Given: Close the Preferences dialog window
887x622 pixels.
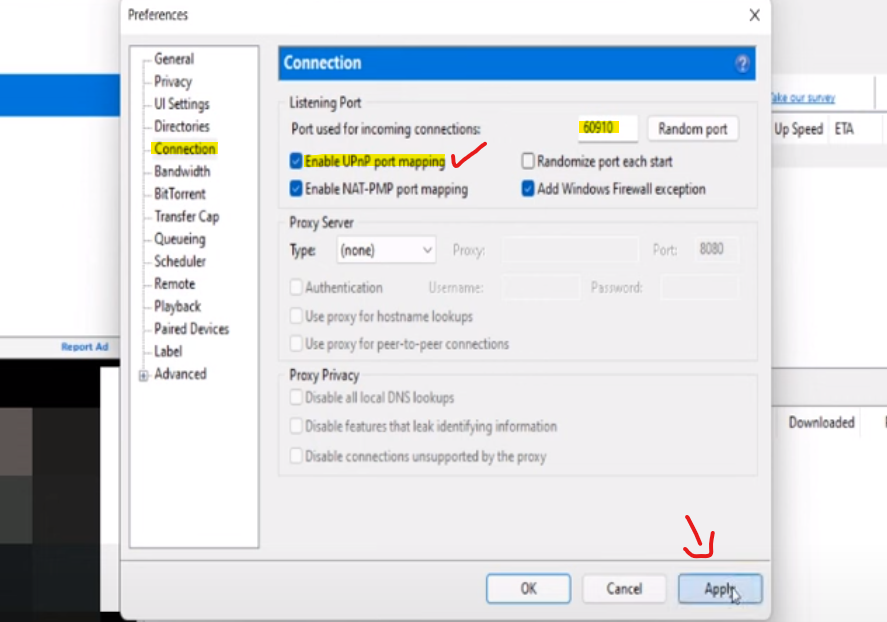Looking at the screenshot, I should tap(754, 15).
